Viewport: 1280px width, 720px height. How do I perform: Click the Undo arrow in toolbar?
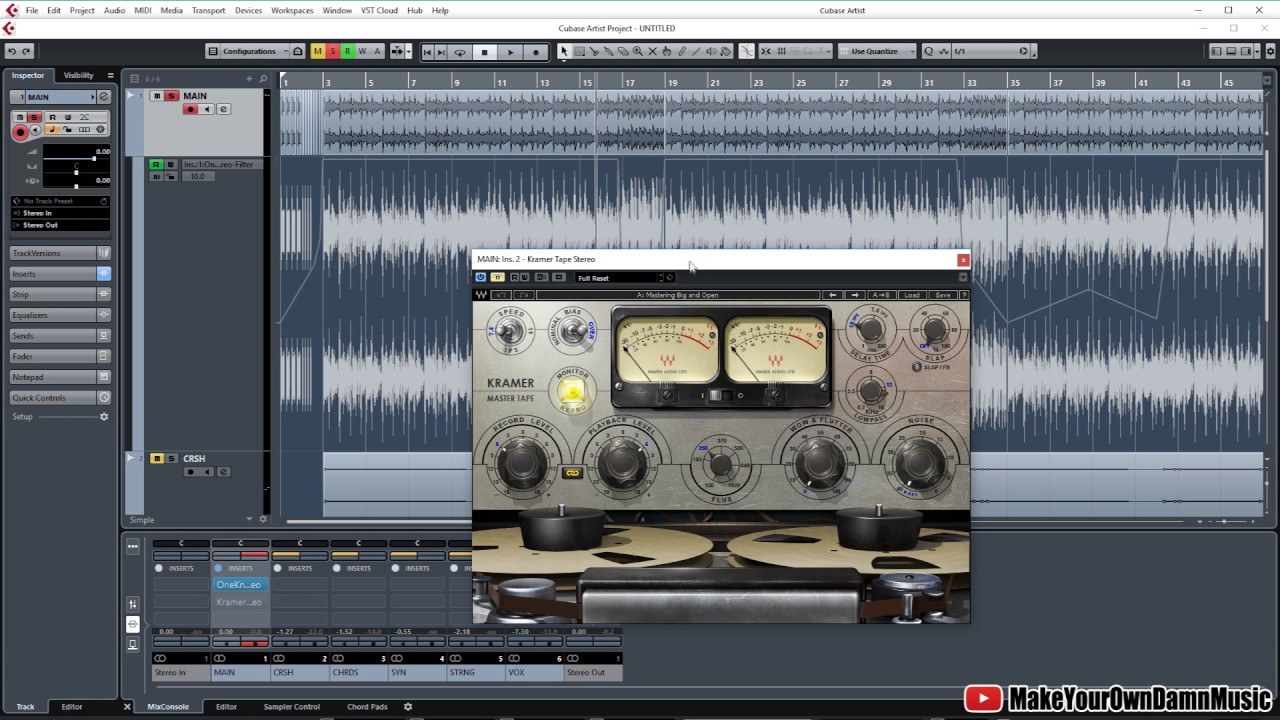[11, 51]
